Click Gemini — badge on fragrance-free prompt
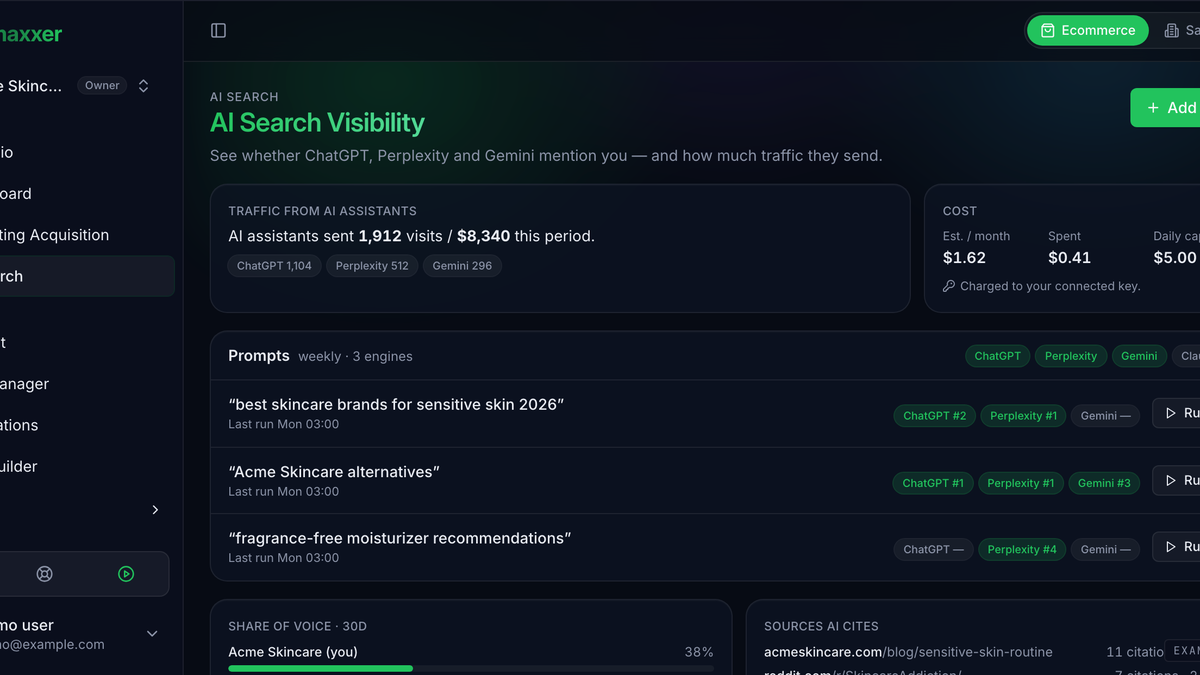Image resolution: width=1200 pixels, height=675 pixels. coord(1105,549)
